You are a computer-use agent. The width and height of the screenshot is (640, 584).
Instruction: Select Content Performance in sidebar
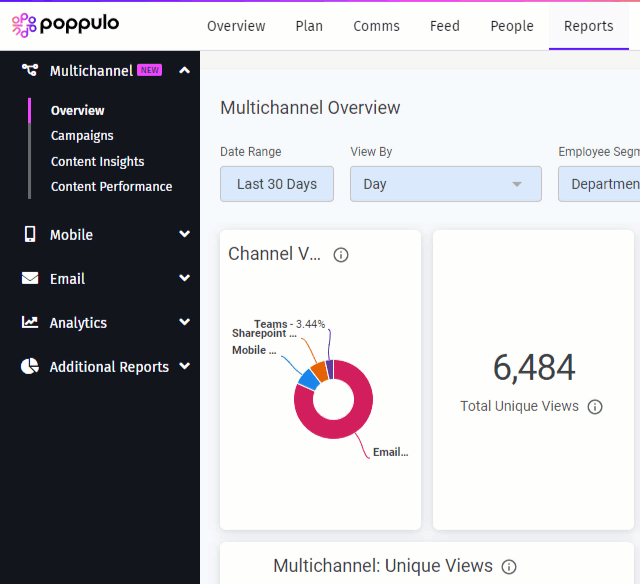click(111, 186)
